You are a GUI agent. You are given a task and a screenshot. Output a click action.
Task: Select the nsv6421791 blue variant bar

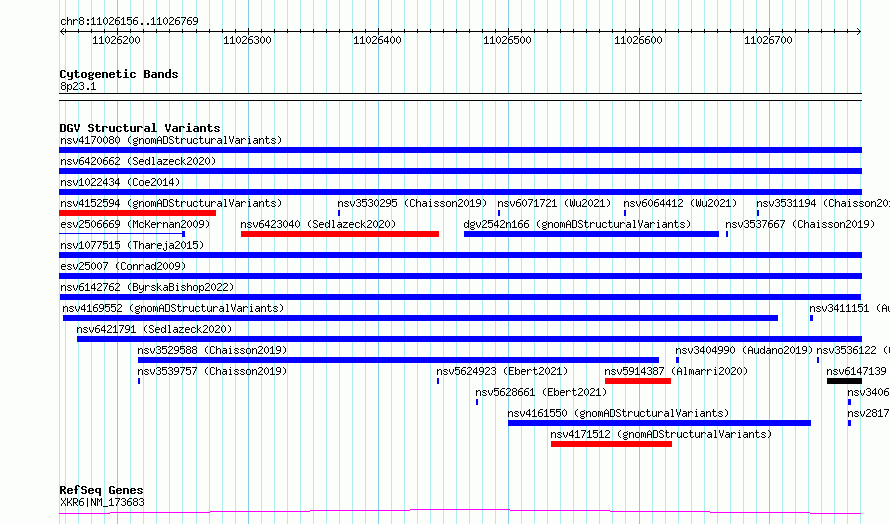point(469,339)
